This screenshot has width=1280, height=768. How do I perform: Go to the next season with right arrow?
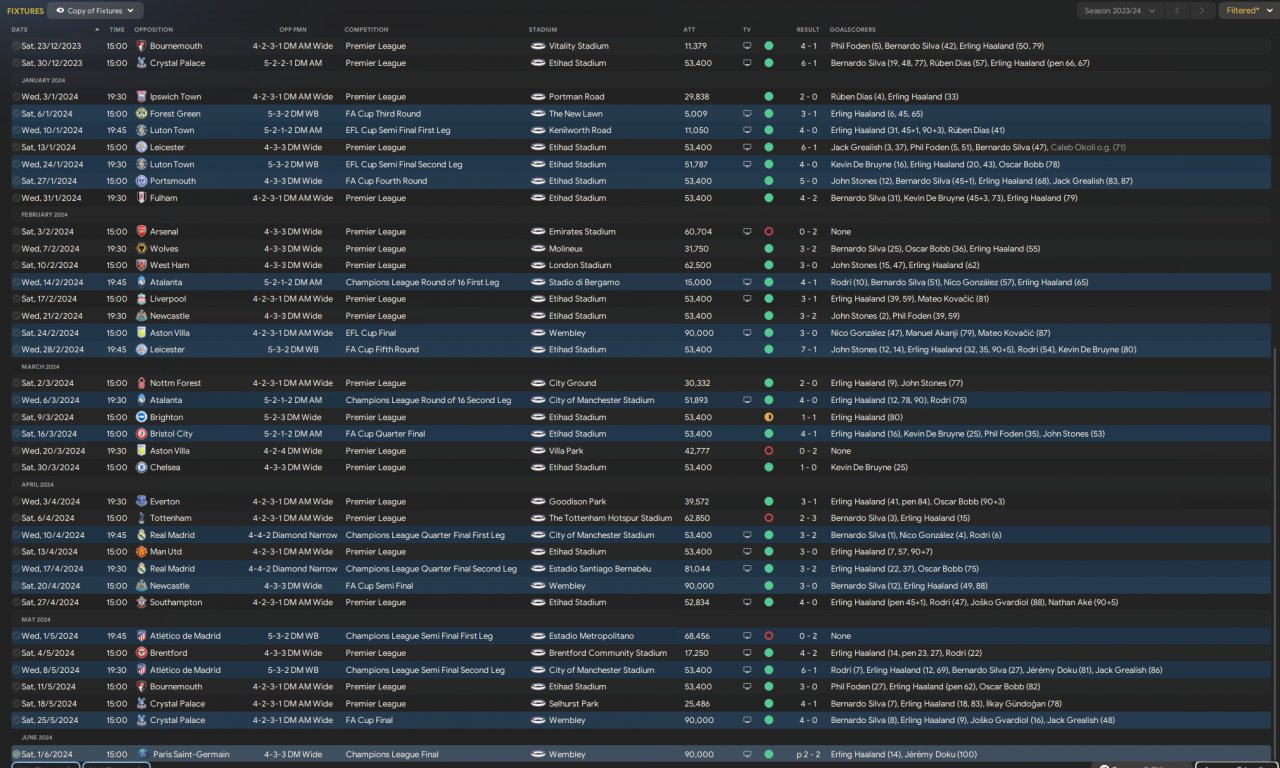point(1202,11)
